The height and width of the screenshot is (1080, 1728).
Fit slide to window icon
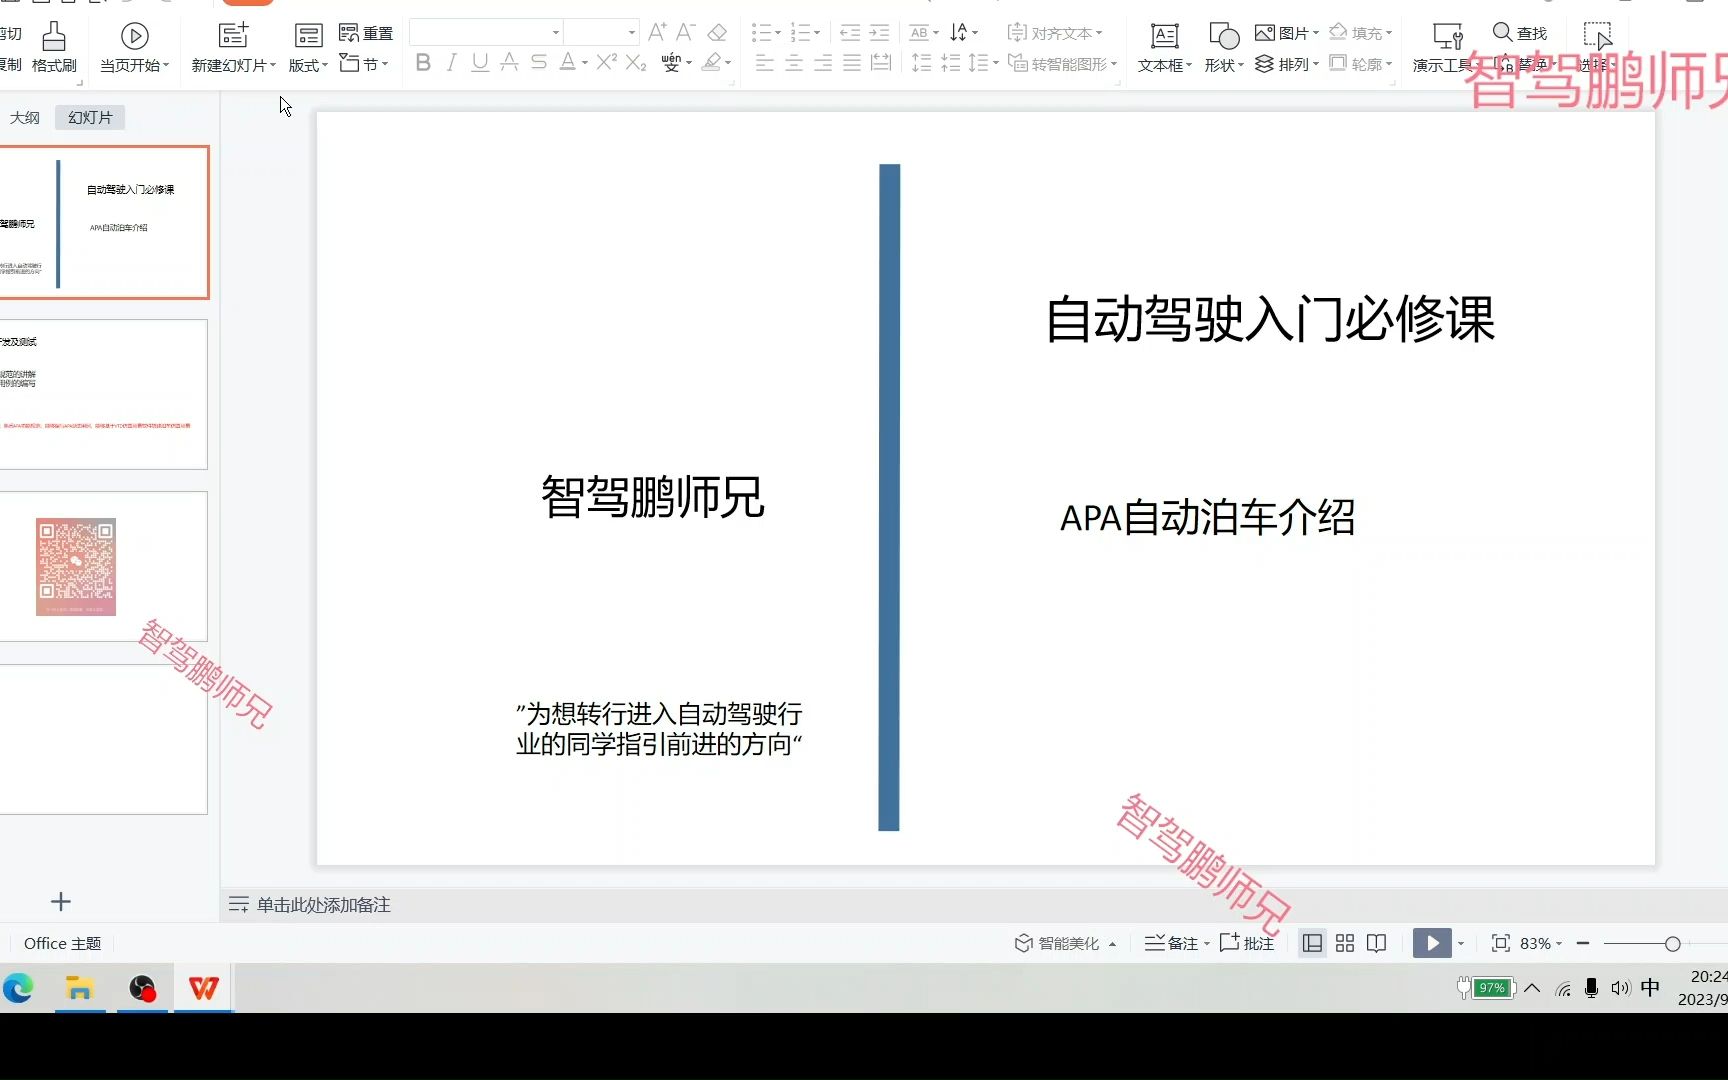(x=1500, y=943)
